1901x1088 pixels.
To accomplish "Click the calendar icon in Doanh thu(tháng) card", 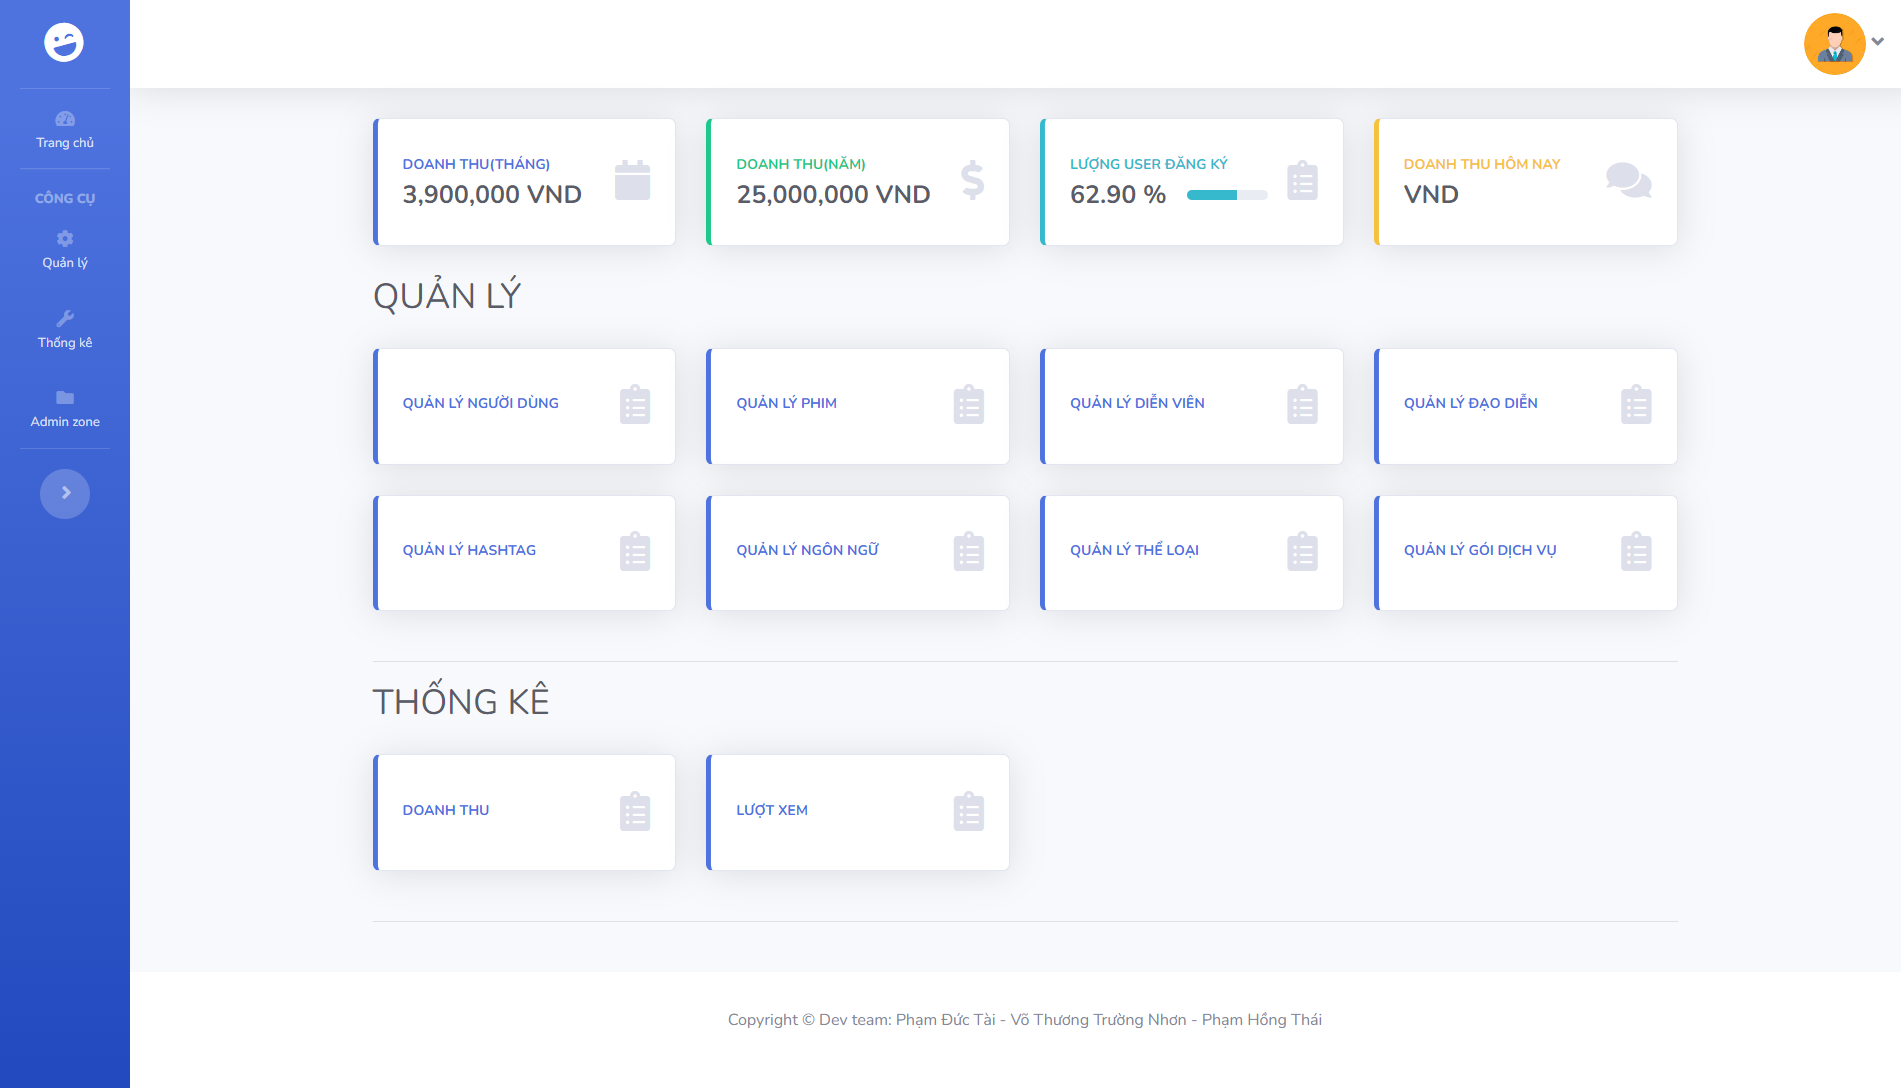I will tap(632, 180).
